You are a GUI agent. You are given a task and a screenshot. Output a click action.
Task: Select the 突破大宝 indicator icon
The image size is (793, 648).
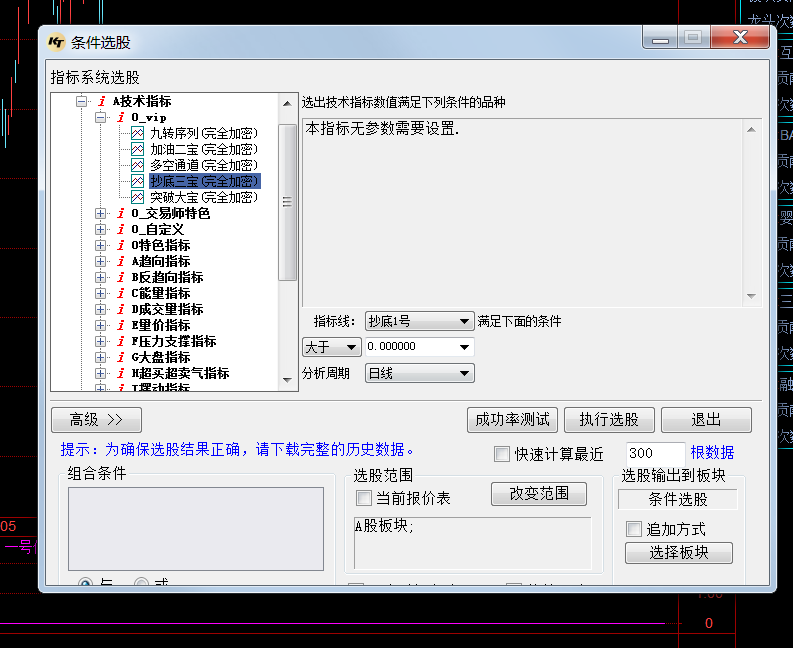click(138, 197)
